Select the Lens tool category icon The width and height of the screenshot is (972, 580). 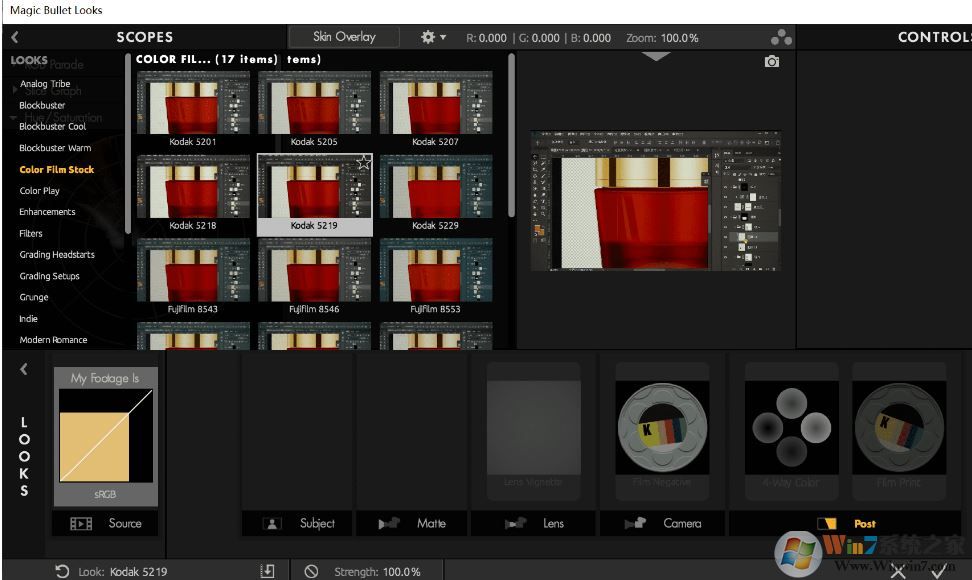point(518,523)
